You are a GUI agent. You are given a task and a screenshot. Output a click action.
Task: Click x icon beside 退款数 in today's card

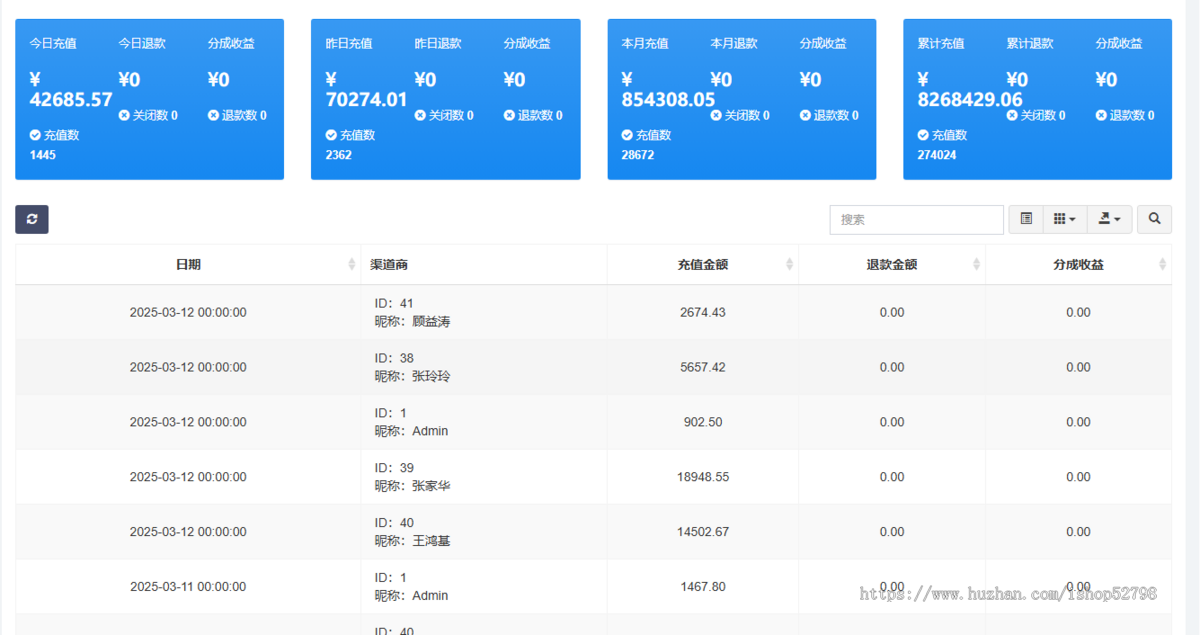213,115
